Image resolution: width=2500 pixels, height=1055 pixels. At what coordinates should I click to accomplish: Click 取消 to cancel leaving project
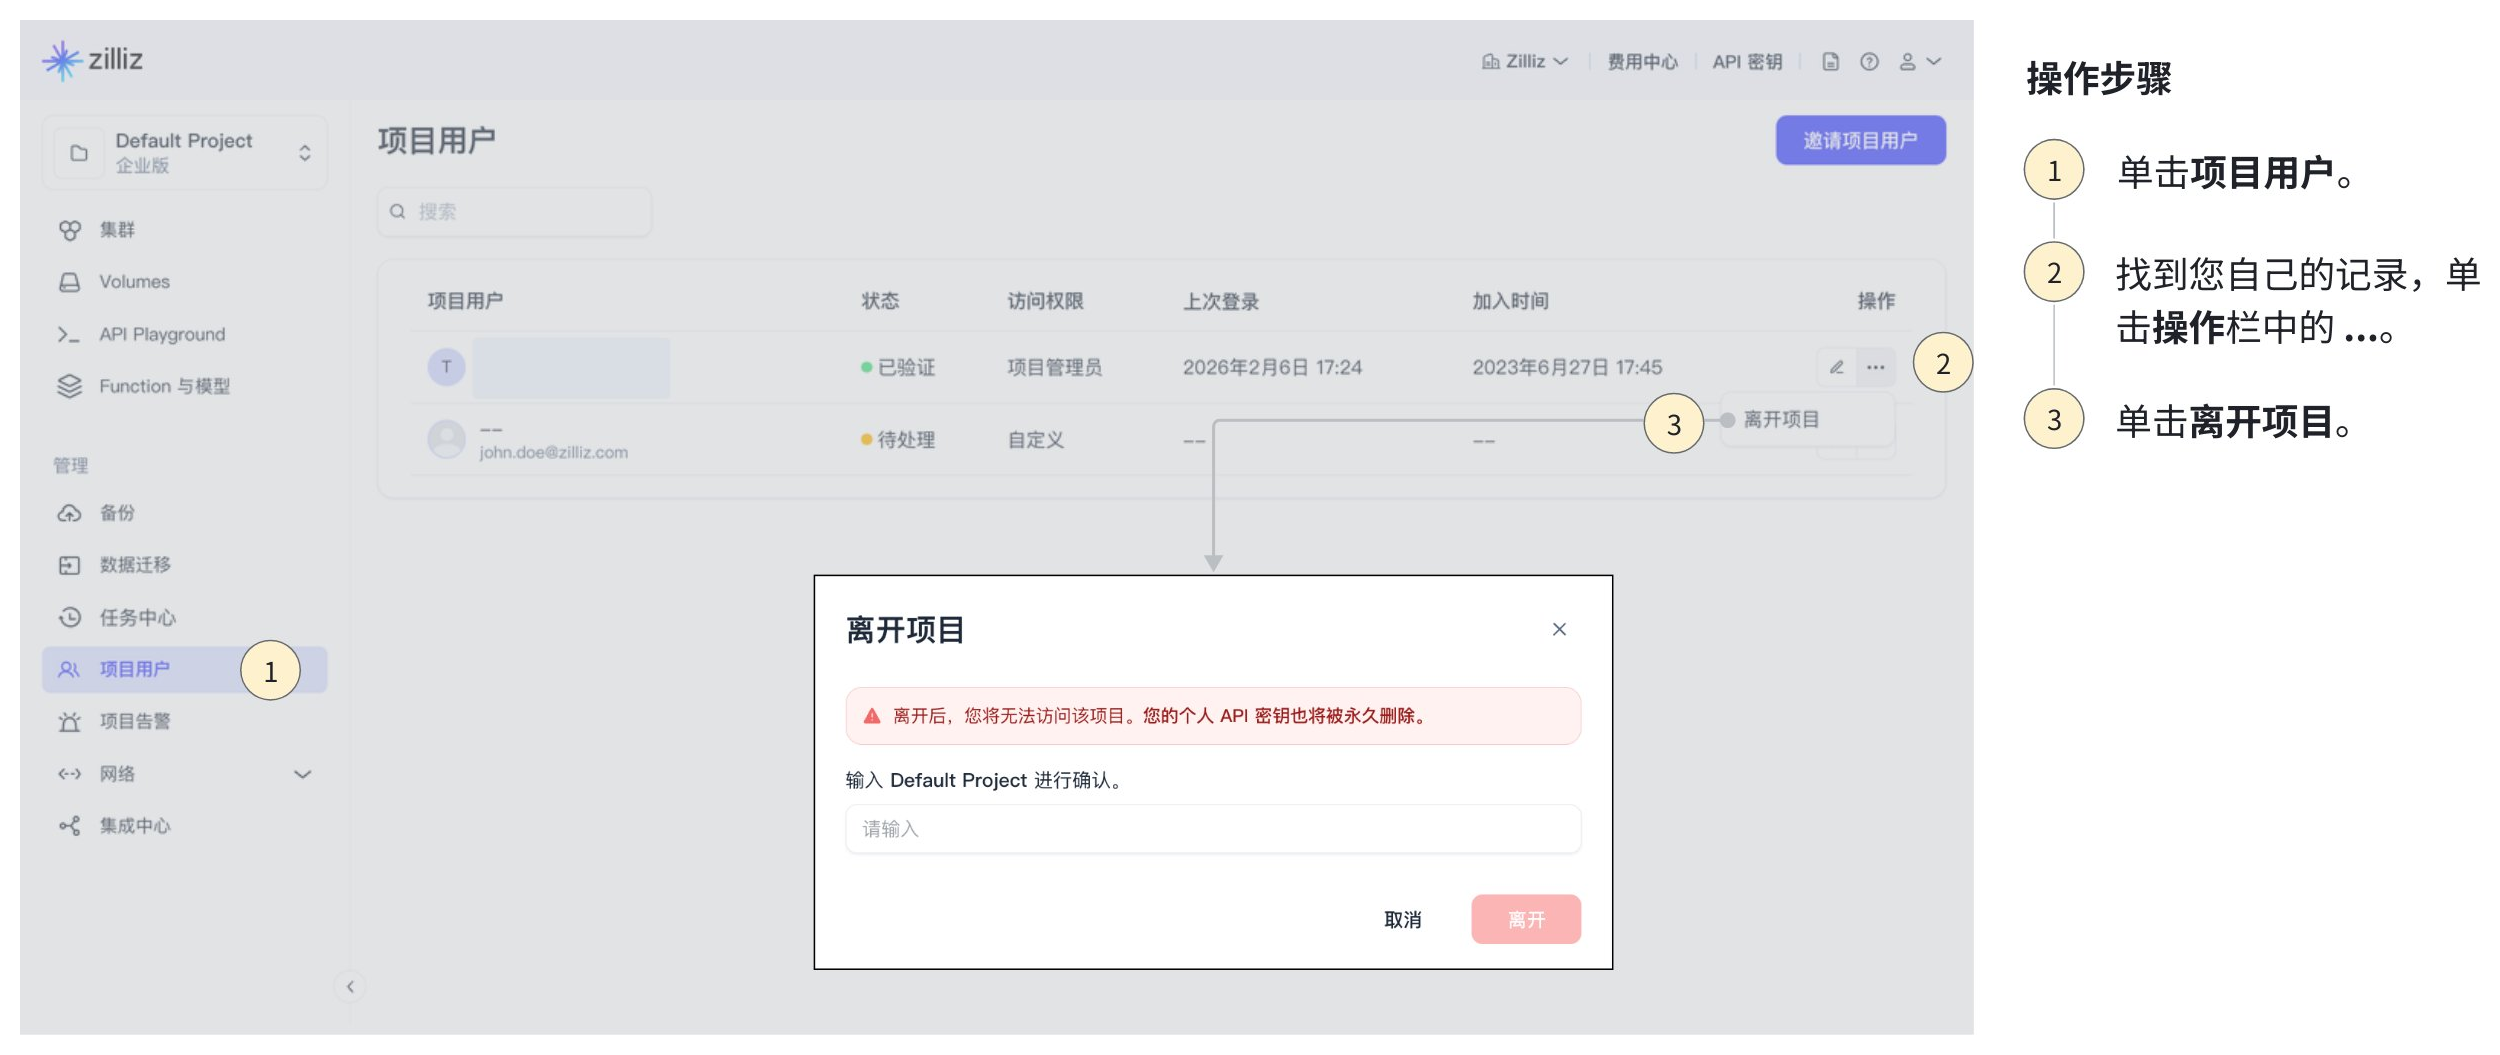pos(1402,919)
